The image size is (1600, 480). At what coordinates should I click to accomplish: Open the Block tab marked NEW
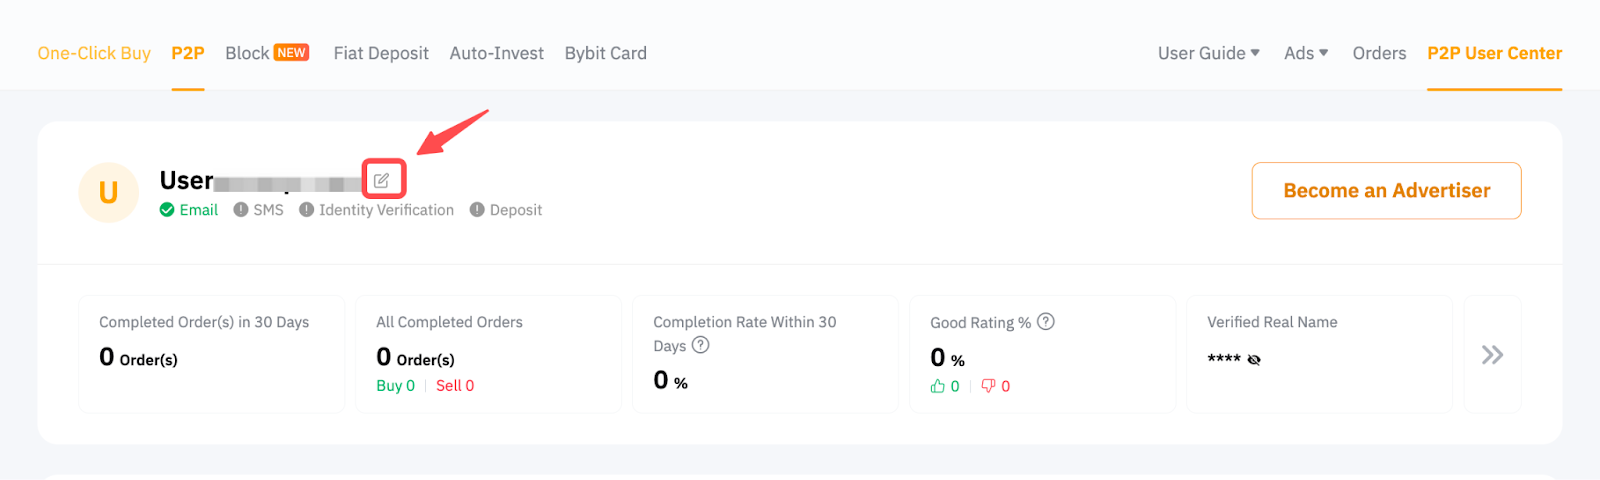pyautogui.click(x=267, y=53)
